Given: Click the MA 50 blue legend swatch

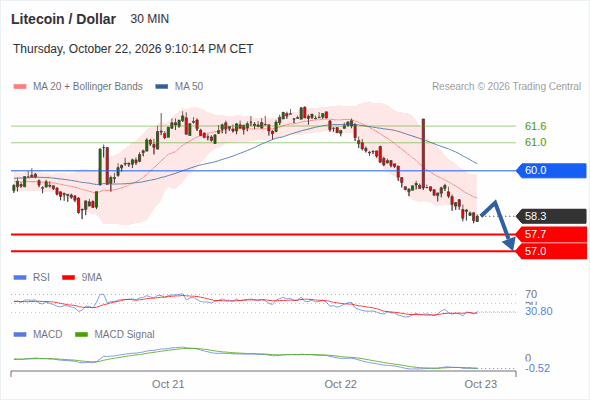Looking at the screenshot, I should coord(162,87).
